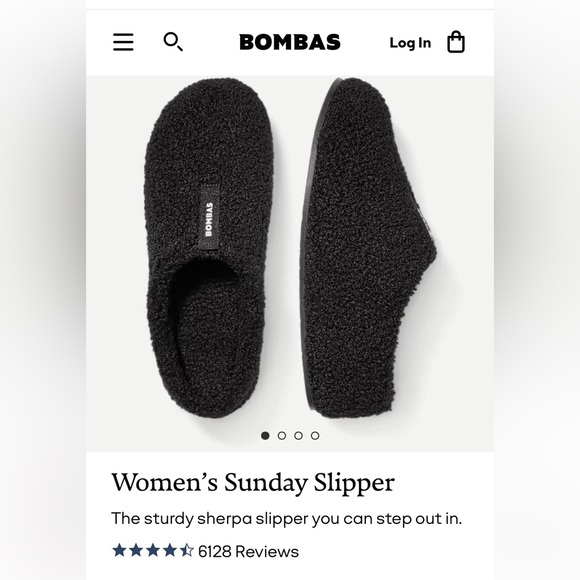Select the first carousel dot
Image resolution: width=580 pixels, height=580 pixels.
click(x=265, y=435)
